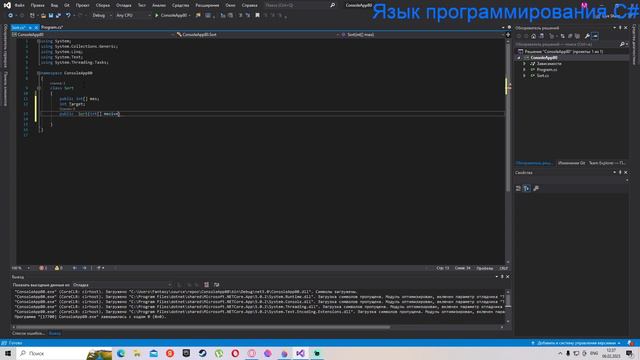
Task: Click the wrench Properties icon in Solution Explorer
Action: click(587, 36)
